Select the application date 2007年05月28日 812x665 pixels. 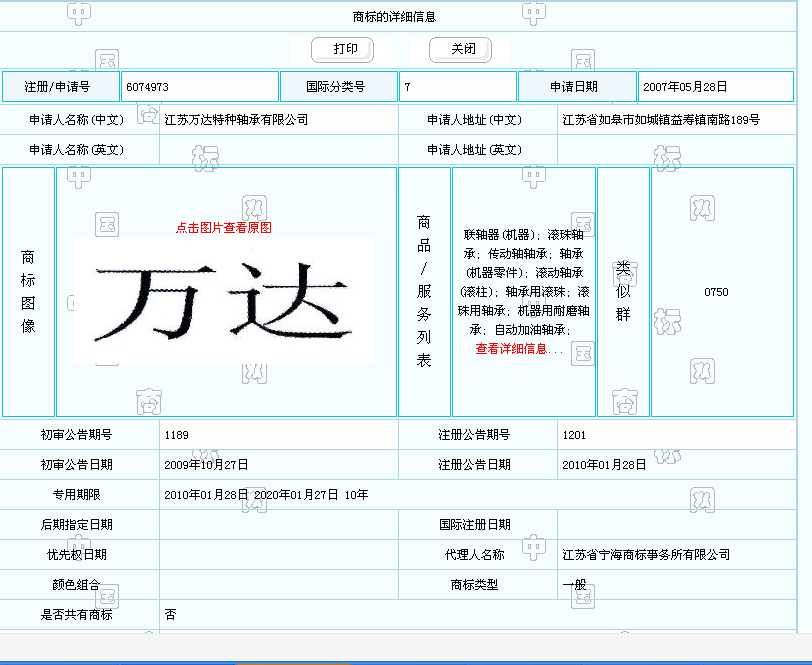(716, 87)
